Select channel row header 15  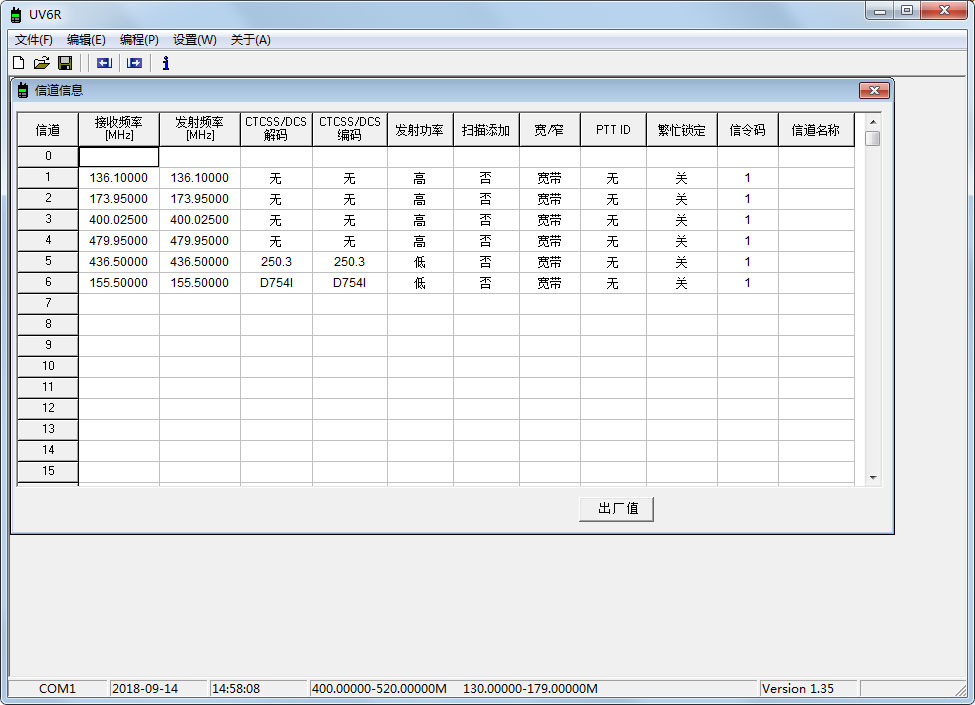click(48, 471)
